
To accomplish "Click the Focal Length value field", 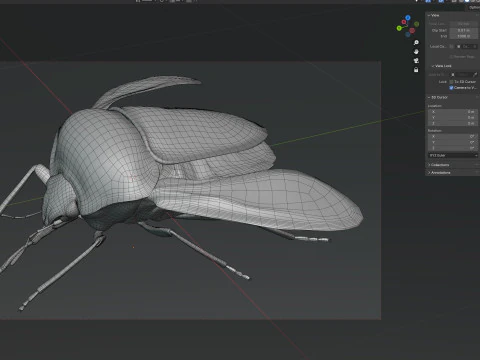I will [x=464, y=24].
